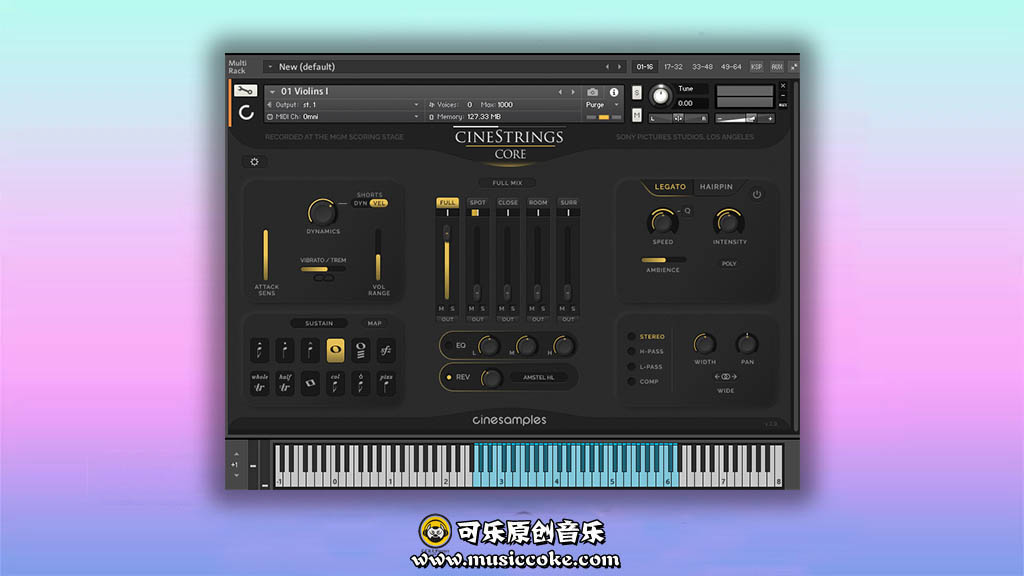This screenshot has height=576, width=1024.
Task: Switch Shorts mode to DYN
Action: pyautogui.click(x=360, y=203)
